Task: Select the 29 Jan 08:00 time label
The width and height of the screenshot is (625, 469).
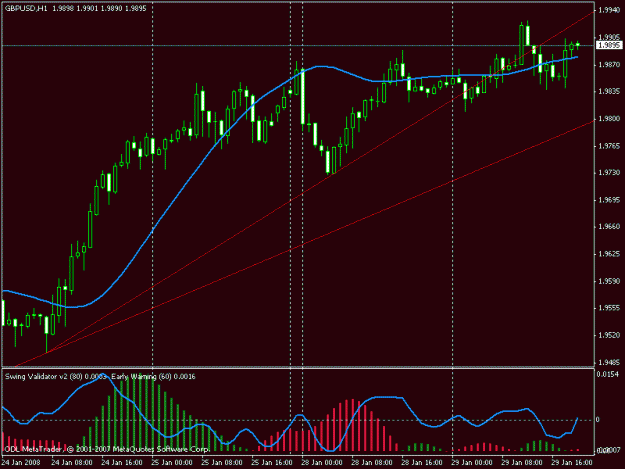Action: click(x=522, y=463)
